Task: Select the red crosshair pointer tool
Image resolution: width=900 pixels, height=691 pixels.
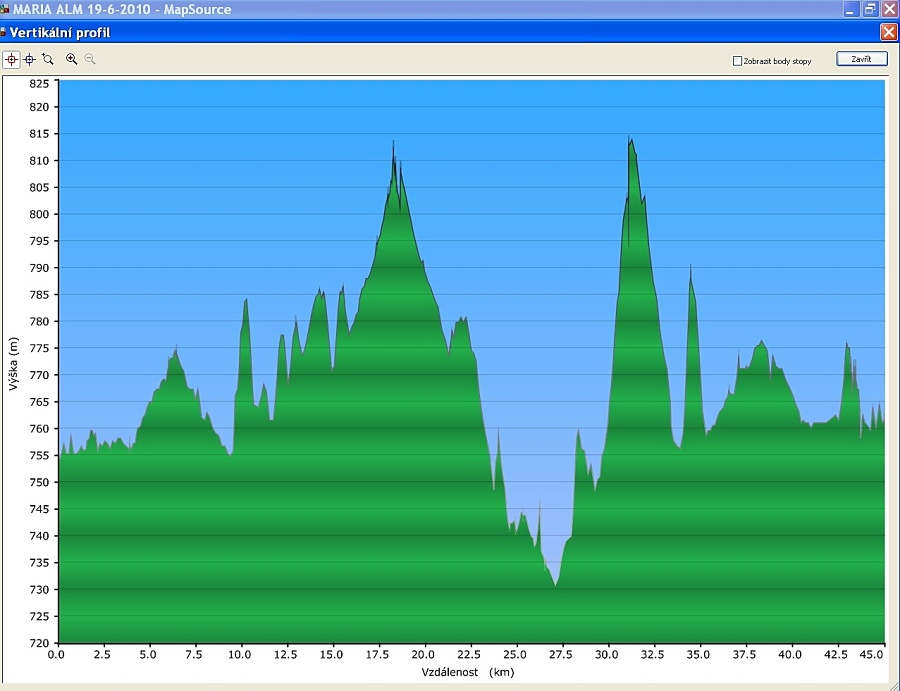Action: pos(12,60)
